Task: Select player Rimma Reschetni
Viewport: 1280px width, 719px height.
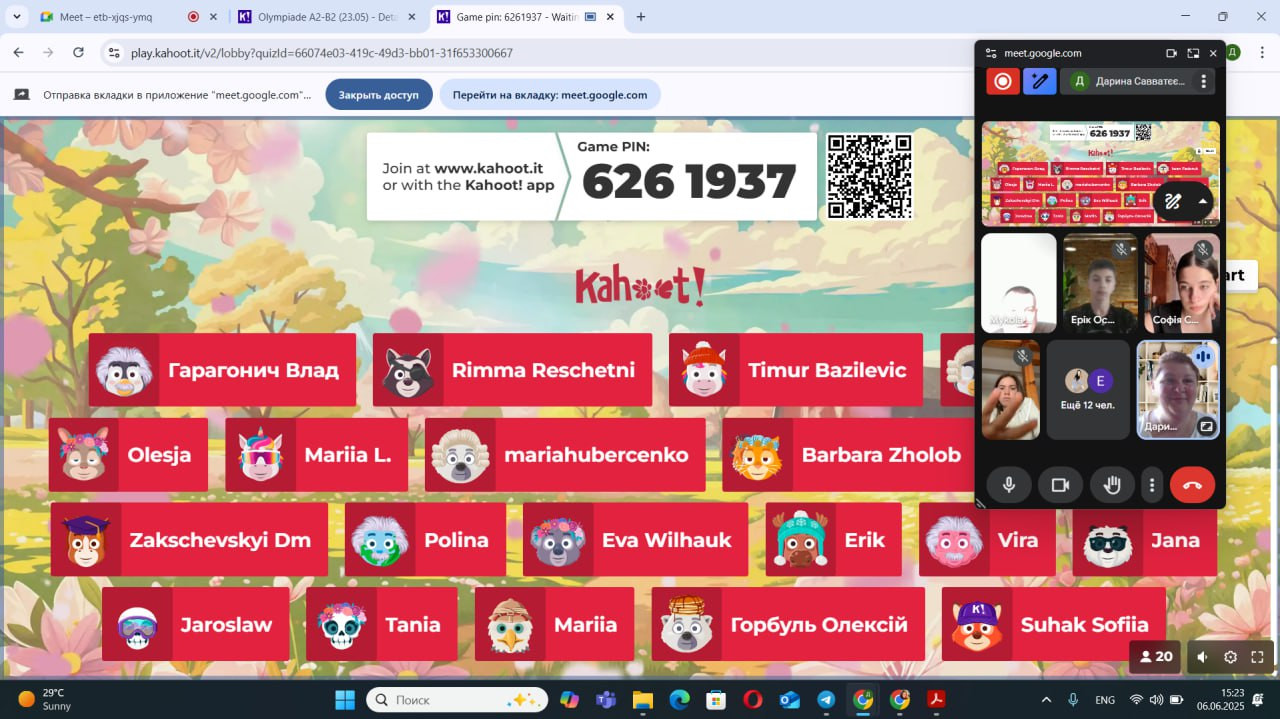Action: click(512, 370)
